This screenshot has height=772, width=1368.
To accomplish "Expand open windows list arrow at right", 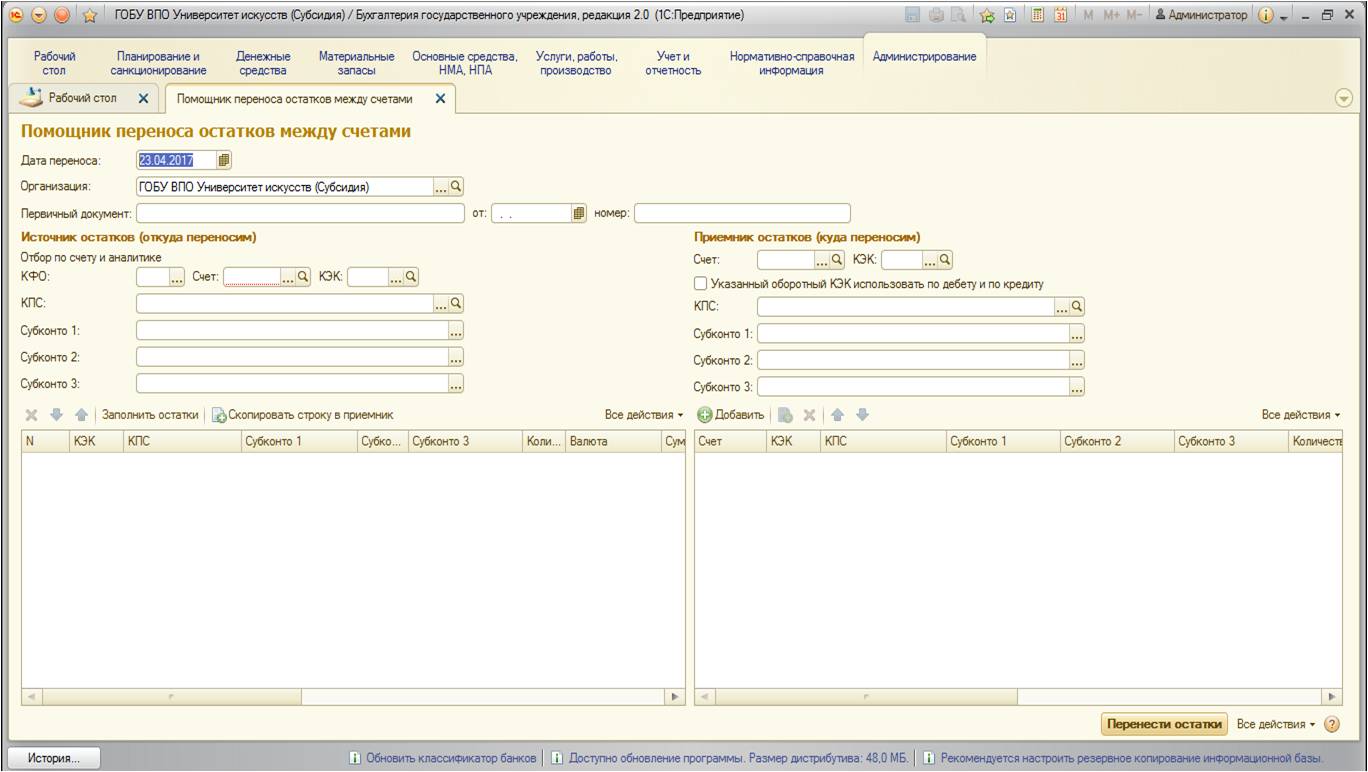I will [1344, 98].
